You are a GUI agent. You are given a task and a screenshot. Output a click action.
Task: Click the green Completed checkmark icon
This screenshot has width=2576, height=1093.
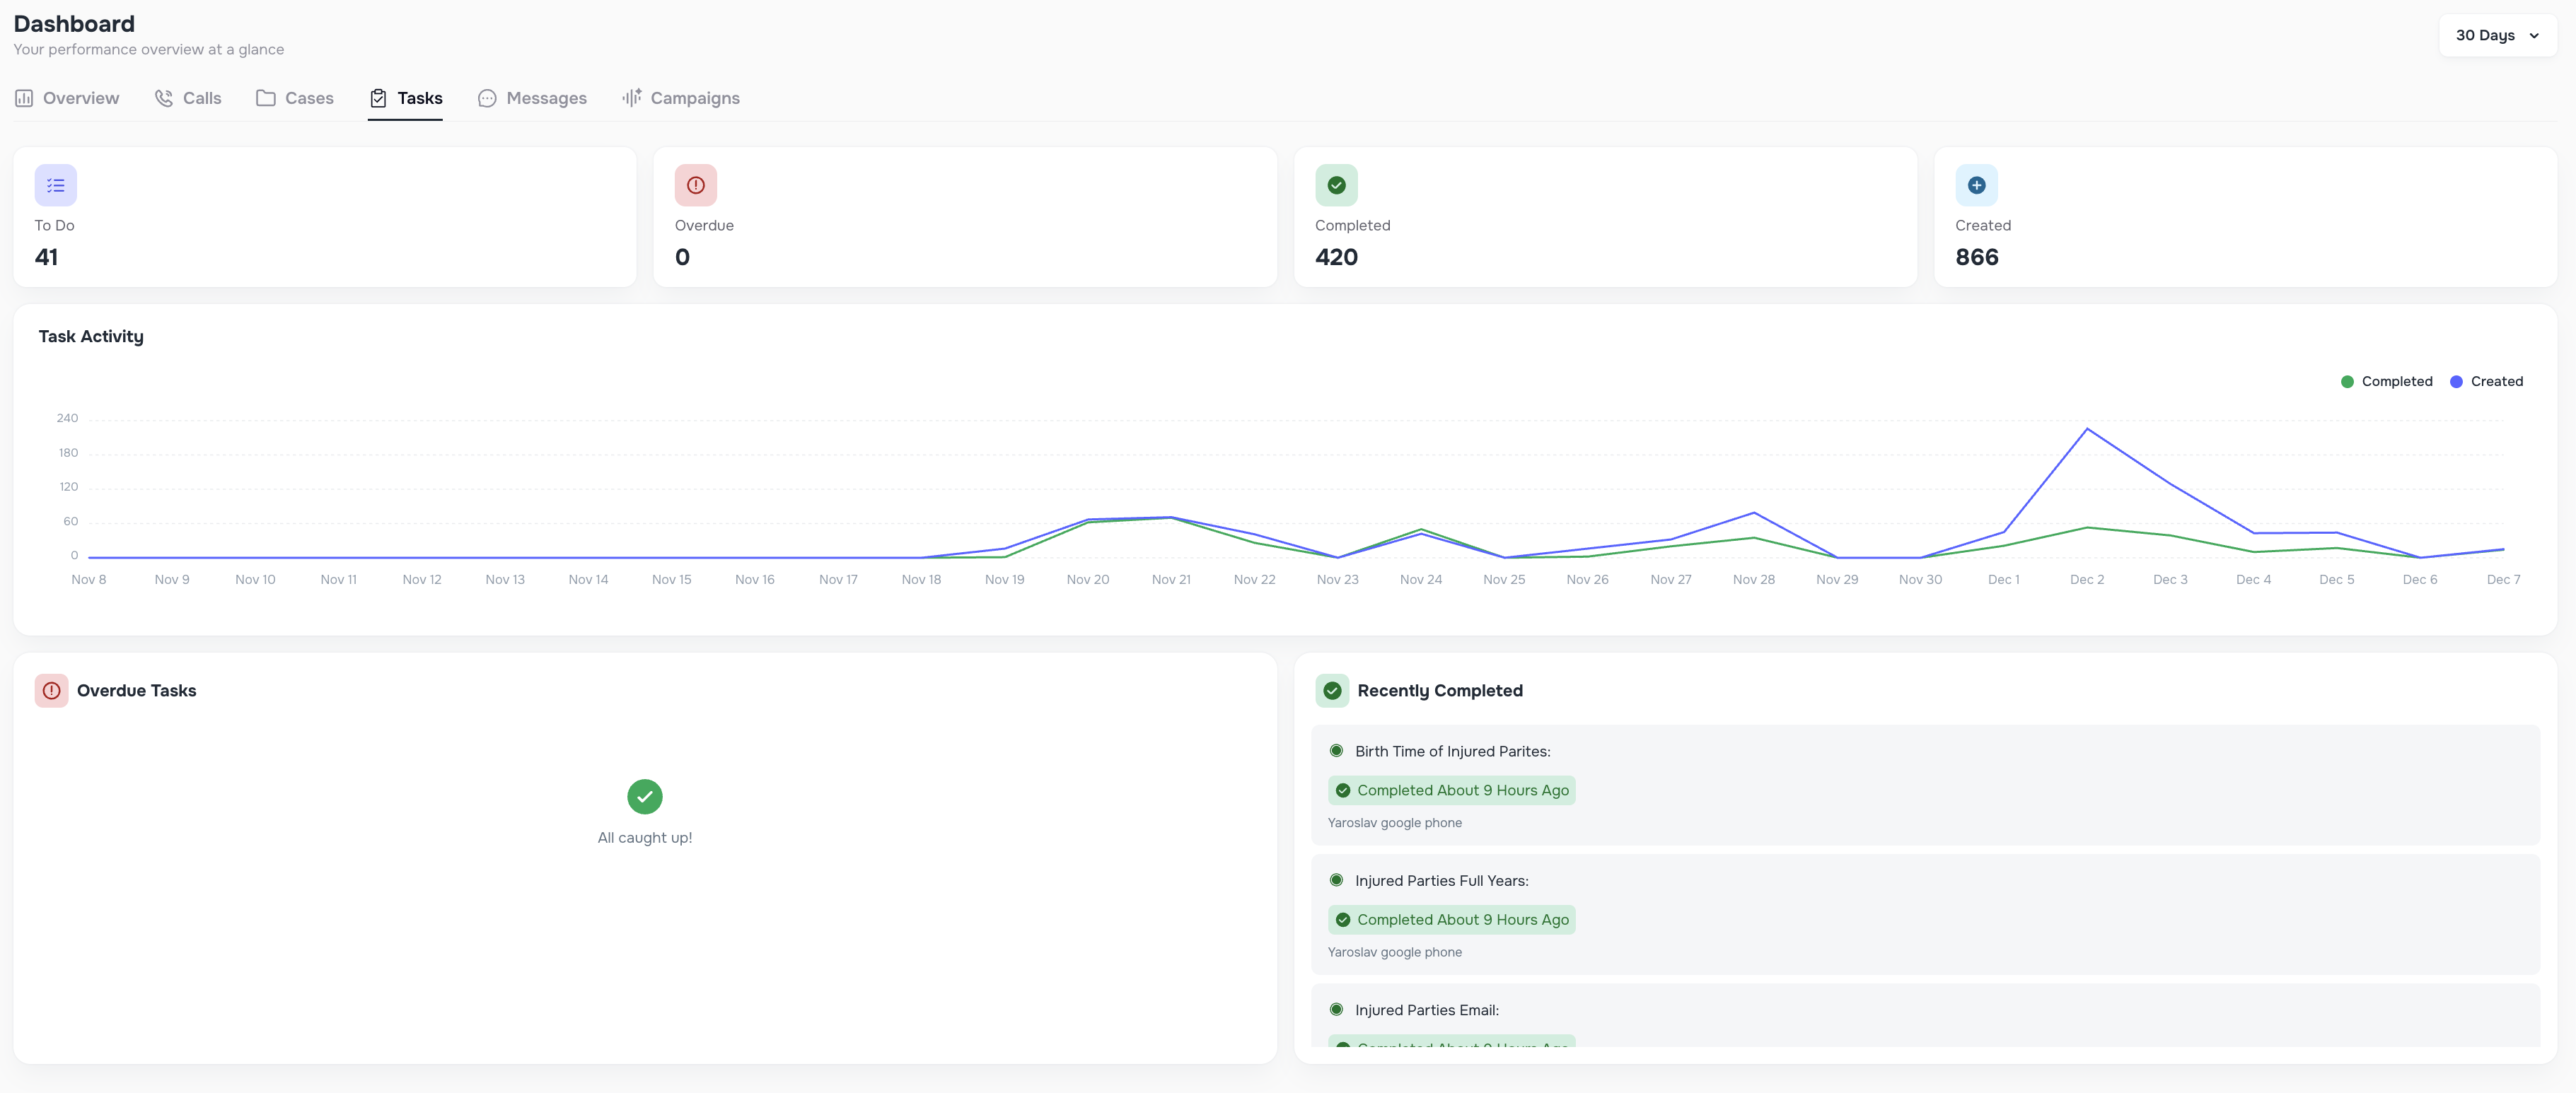pos(1336,185)
